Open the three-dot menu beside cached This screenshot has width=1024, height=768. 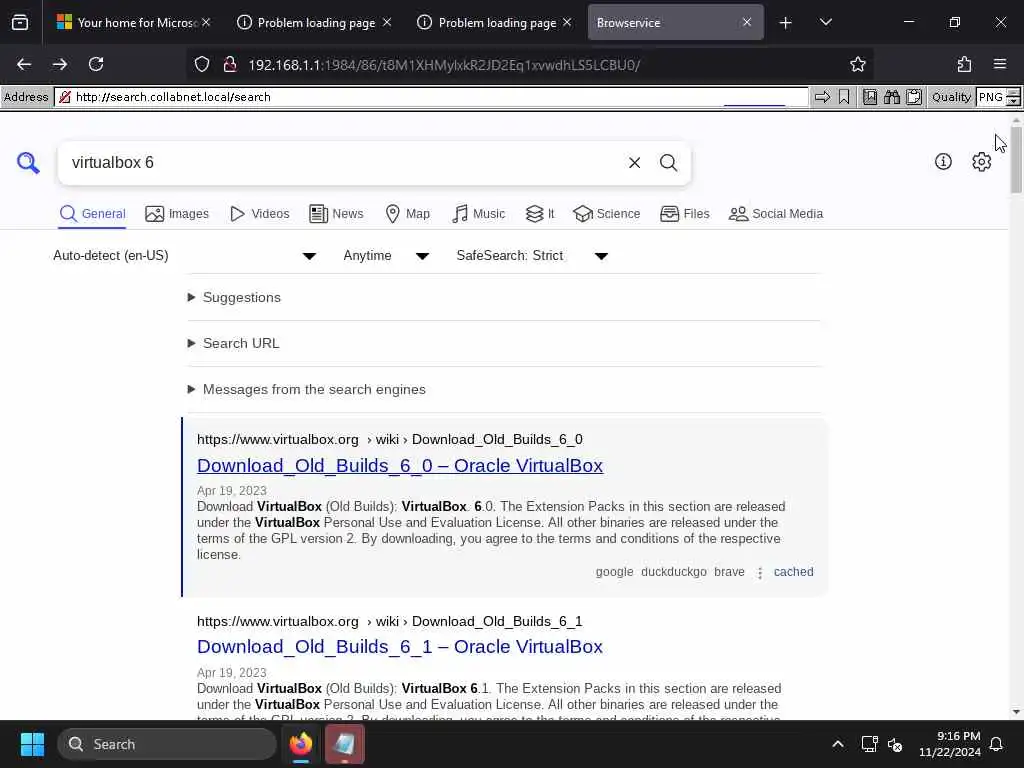pos(760,573)
